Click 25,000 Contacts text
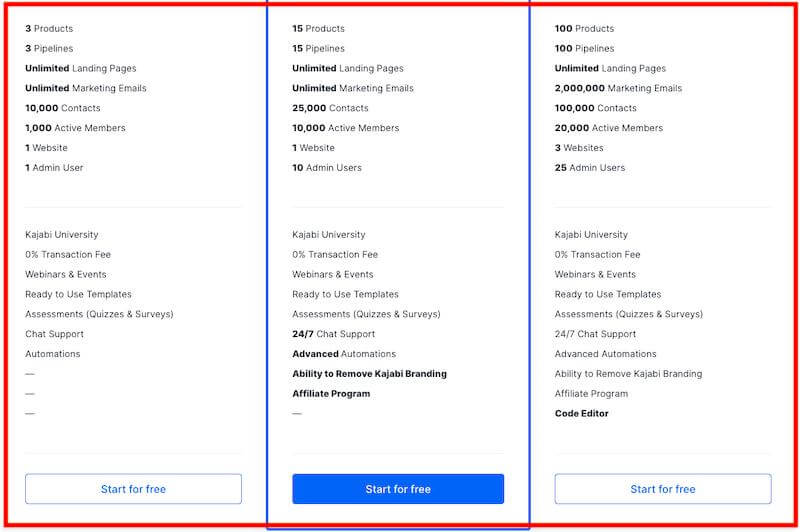The width and height of the screenshot is (800, 532). click(x=330, y=108)
